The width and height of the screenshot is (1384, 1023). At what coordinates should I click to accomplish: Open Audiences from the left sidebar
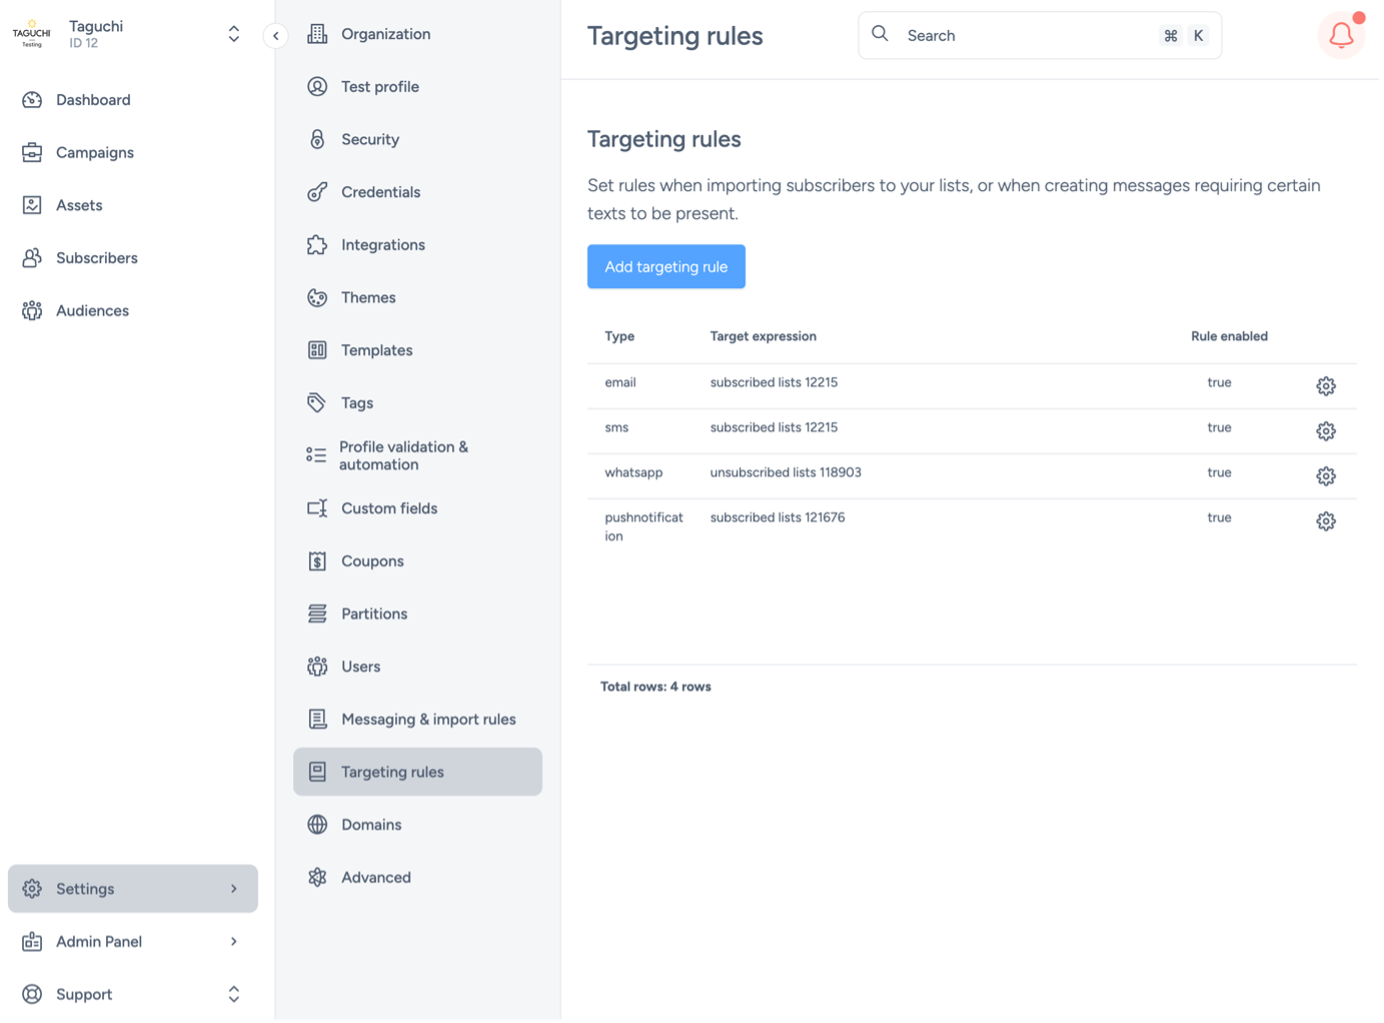click(92, 310)
